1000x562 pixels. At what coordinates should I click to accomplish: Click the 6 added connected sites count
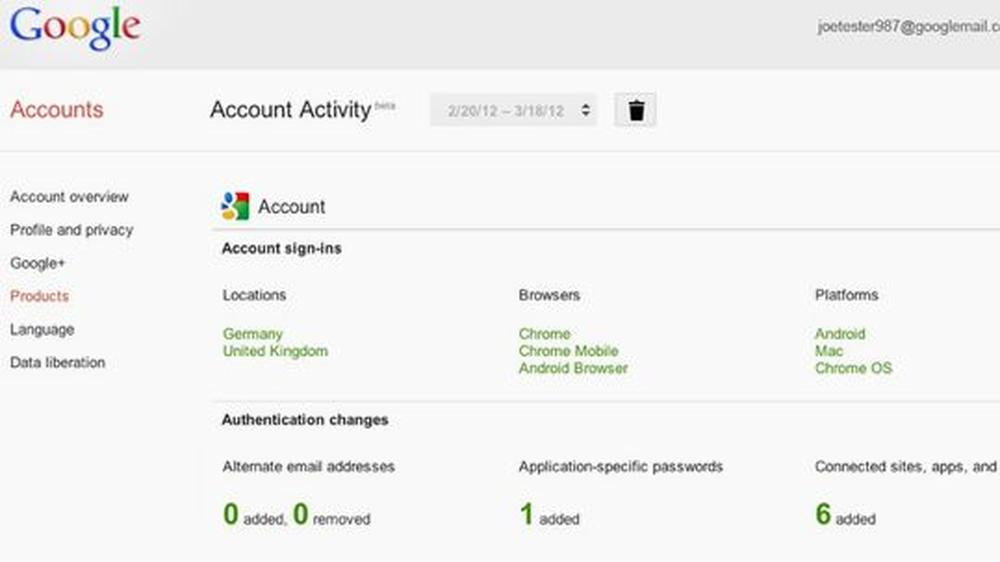click(x=845, y=514)
